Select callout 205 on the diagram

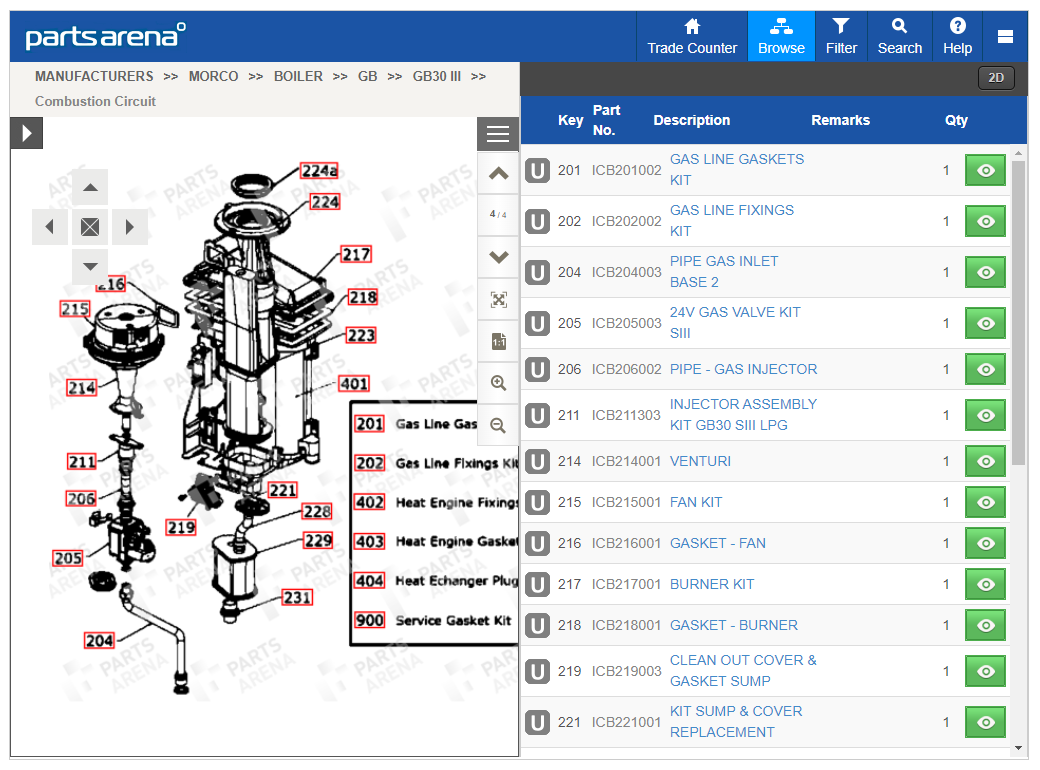(68, 558)
